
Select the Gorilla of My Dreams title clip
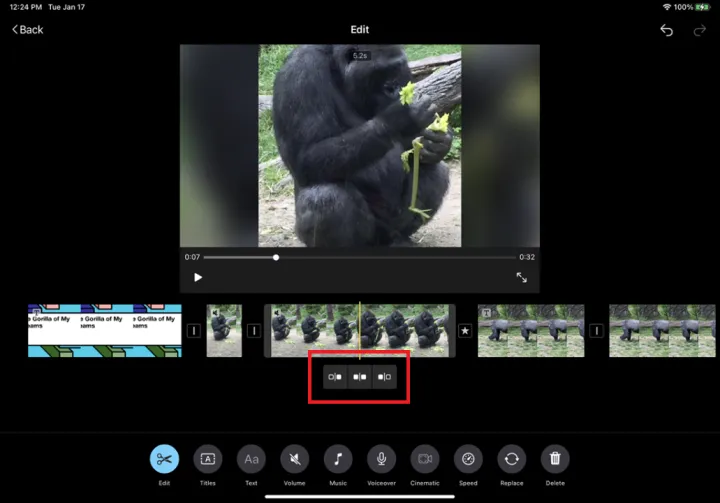pos(104,331)
